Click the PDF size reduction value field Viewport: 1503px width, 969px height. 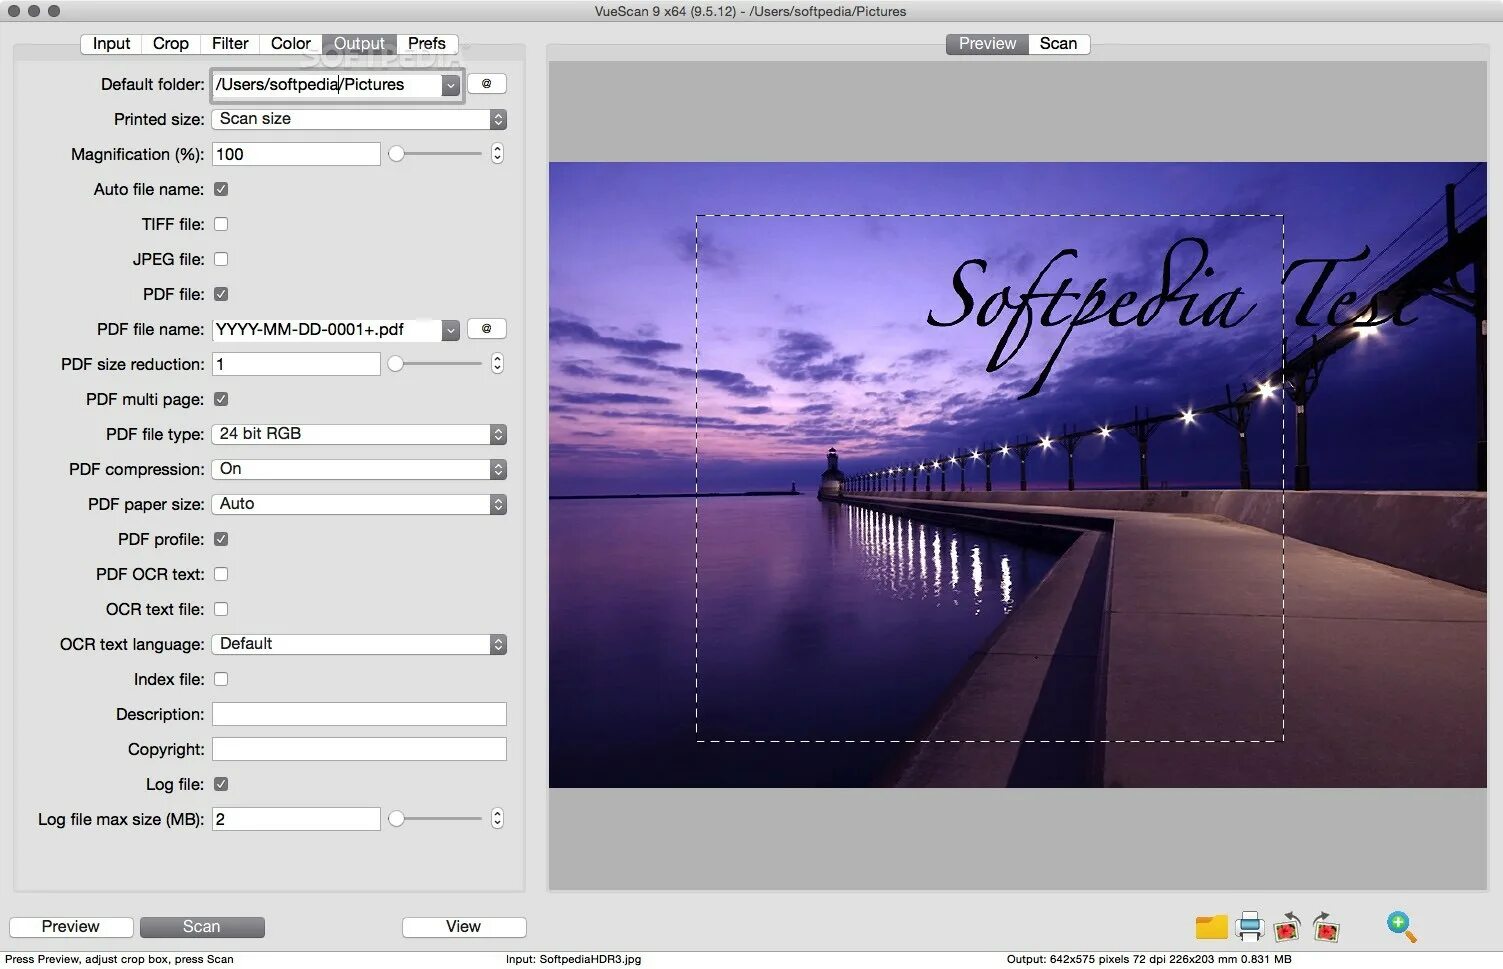pos(296,364)
